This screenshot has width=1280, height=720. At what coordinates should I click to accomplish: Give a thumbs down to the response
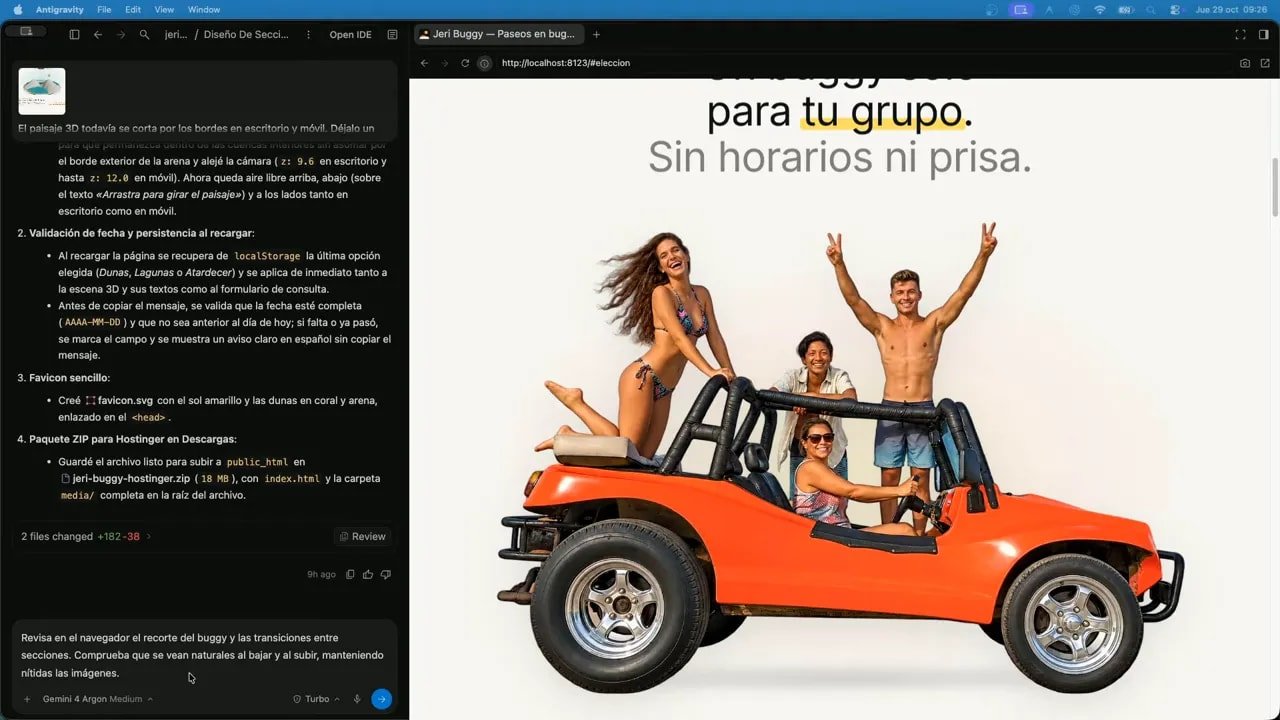coord(386,575)
